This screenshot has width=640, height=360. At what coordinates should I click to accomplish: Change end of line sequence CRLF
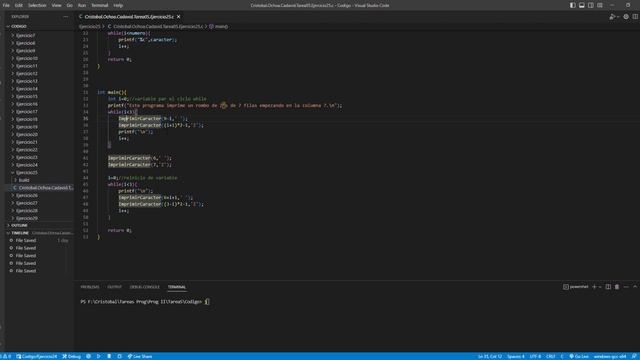(551, 356)
